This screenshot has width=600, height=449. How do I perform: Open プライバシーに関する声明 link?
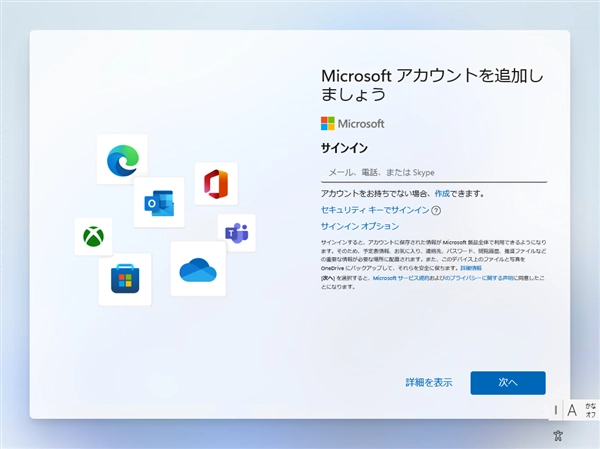click(x=481, y=278)
